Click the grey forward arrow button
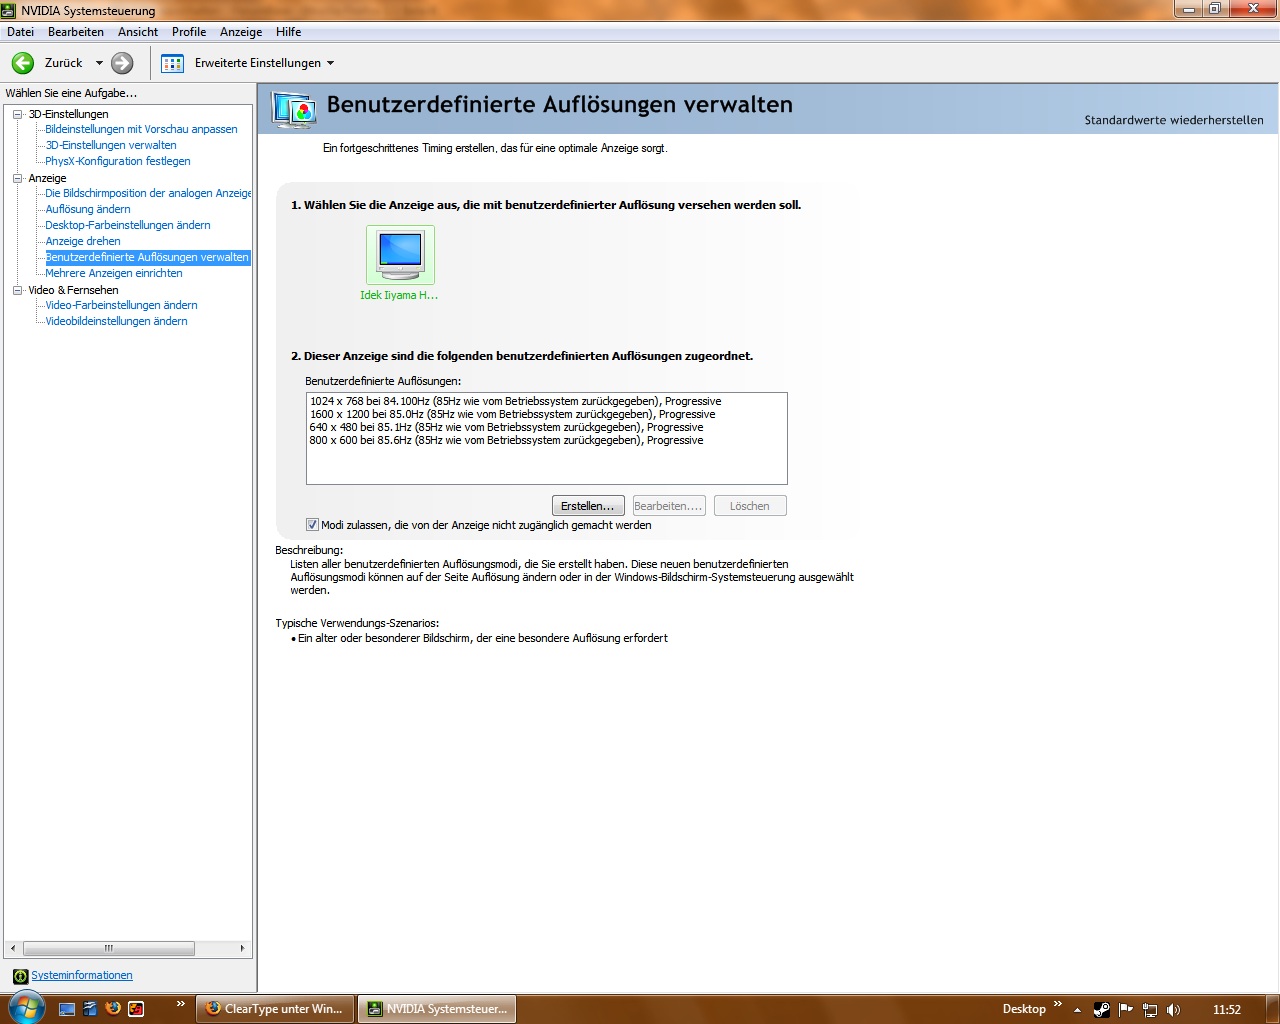The width and height of the screenshot is (1280, 1024). (x=122, y=63)
